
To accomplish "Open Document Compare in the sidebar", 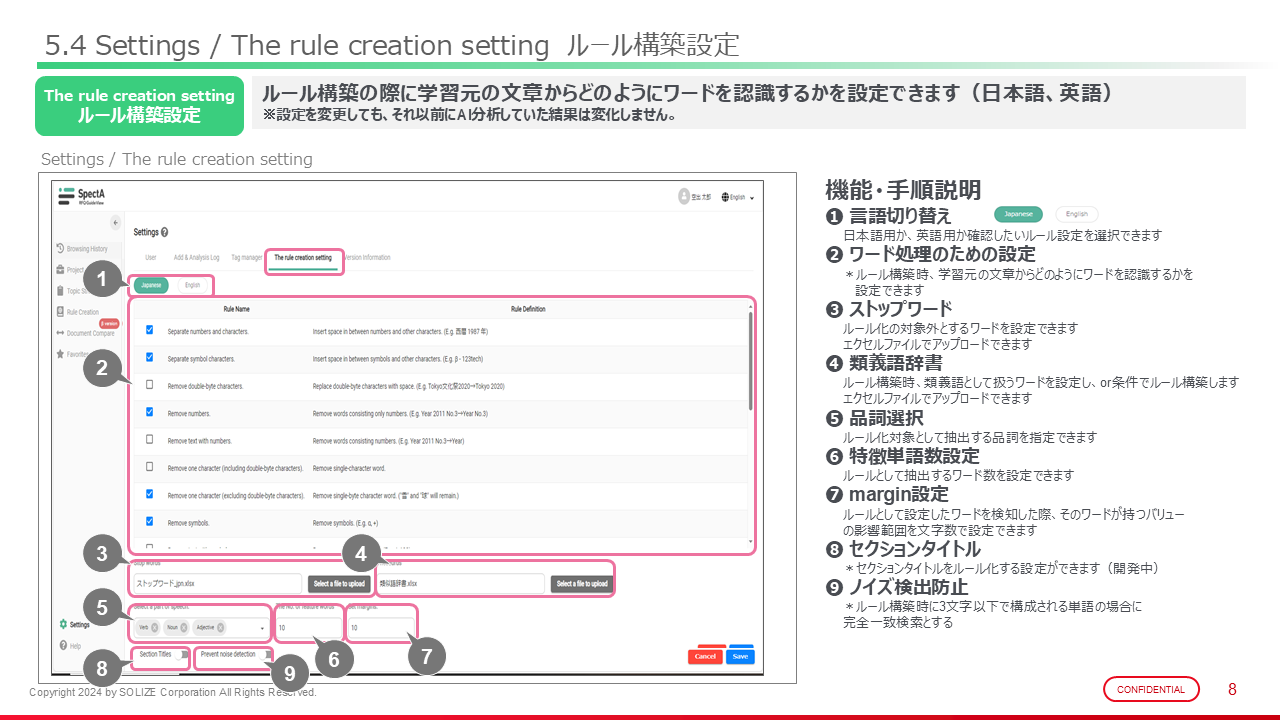I will point(88,332).
